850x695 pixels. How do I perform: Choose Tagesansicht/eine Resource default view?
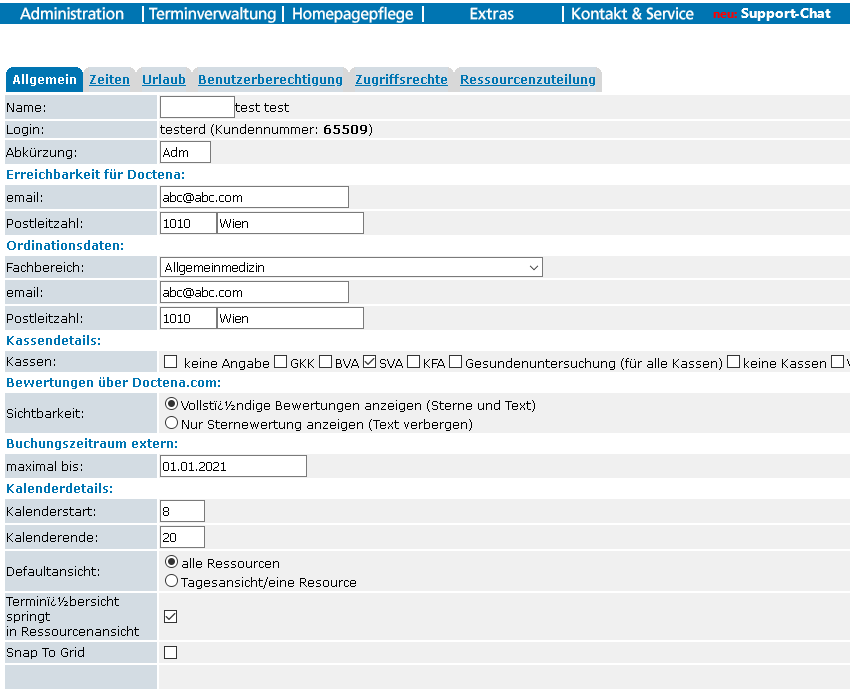click(x=171, y=581)
